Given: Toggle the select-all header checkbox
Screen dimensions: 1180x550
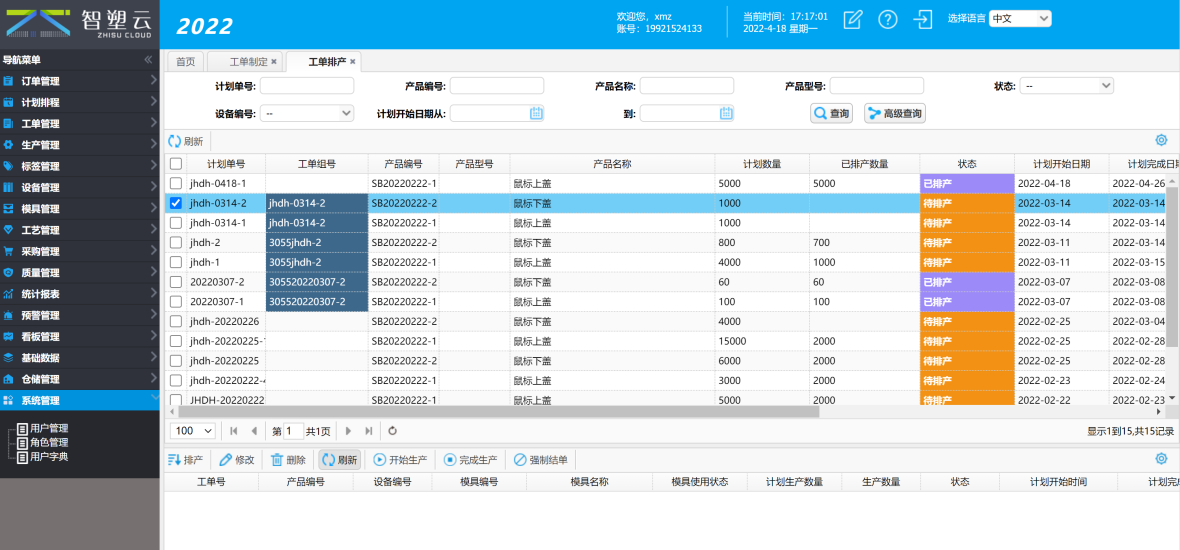Looking at the screenshot, I should click(175, 164).
